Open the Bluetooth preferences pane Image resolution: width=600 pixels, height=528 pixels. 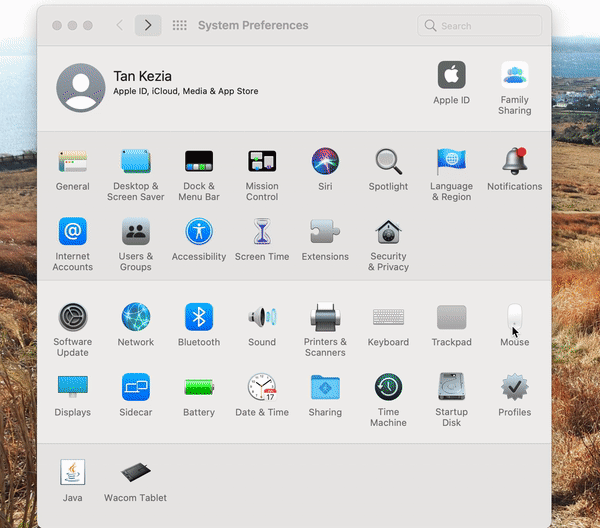click(x=199, y=318)
